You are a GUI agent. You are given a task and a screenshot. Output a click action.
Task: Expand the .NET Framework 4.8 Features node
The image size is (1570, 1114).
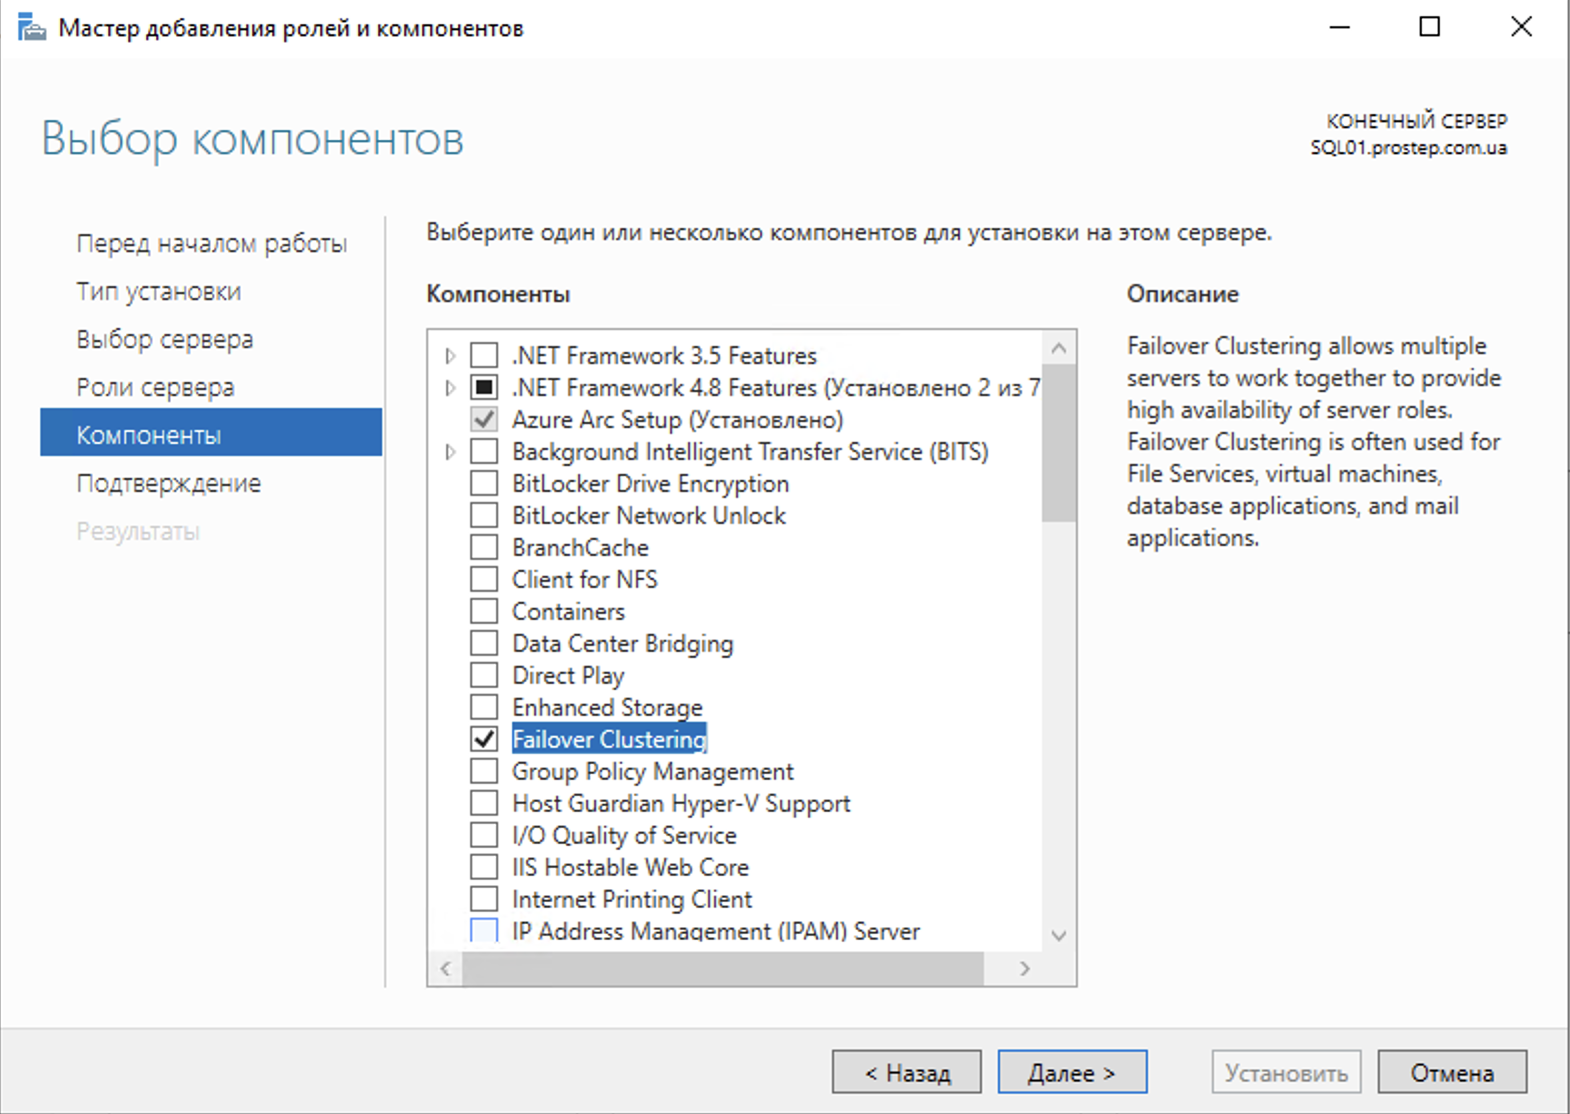[450, 388]
